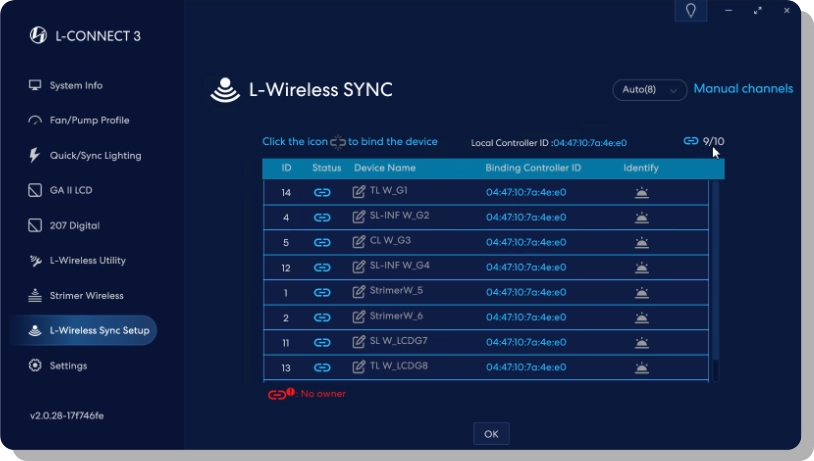Edit the name of SL W_LCDG7 device
The height and width of the screenshot is (461, 814).
point(359,341)
